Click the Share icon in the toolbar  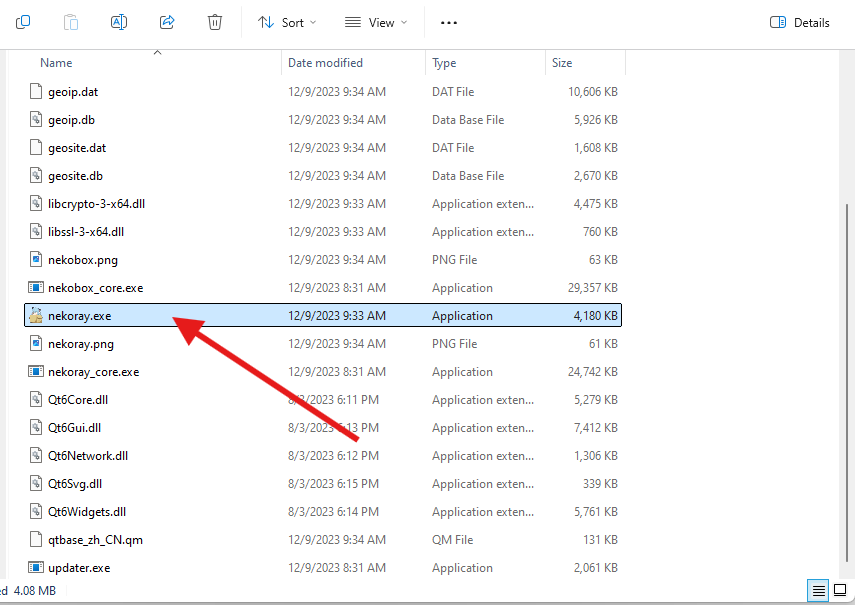(x=167, y=22)
